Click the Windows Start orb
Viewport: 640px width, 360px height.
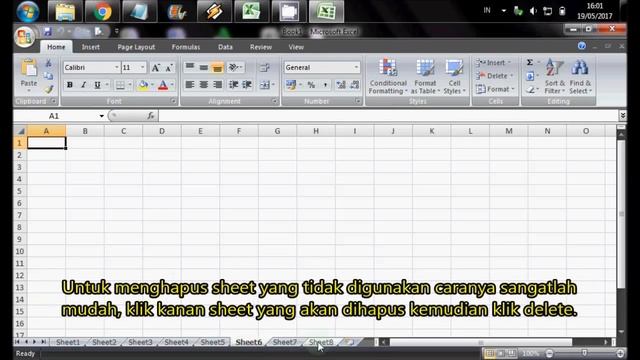tap(27, 11)
